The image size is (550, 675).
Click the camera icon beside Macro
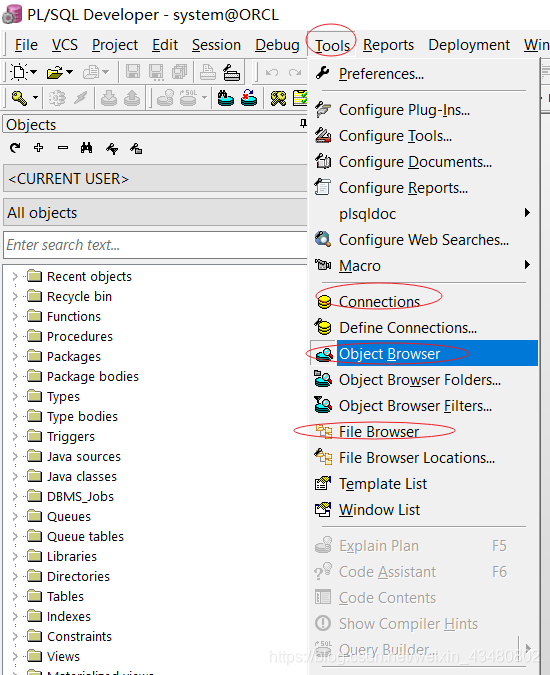coord(323,265)
